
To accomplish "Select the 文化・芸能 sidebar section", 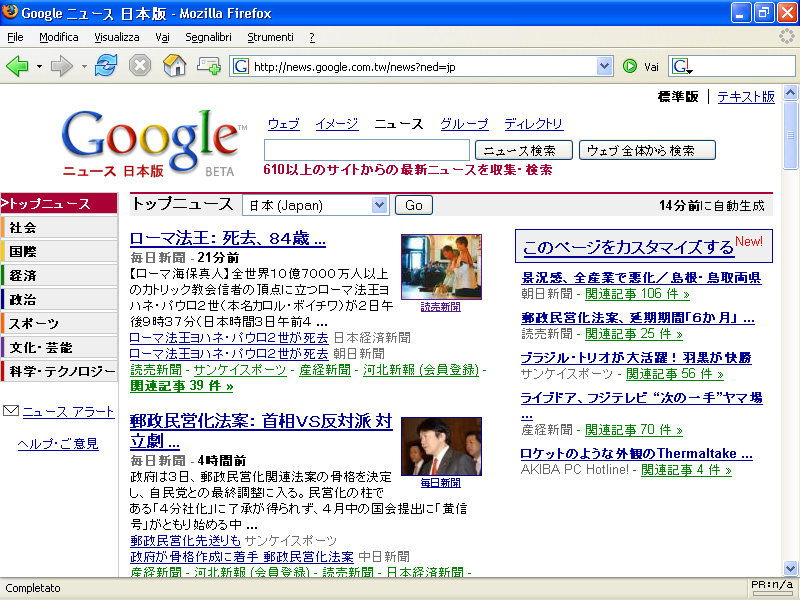I will (59, 347).
